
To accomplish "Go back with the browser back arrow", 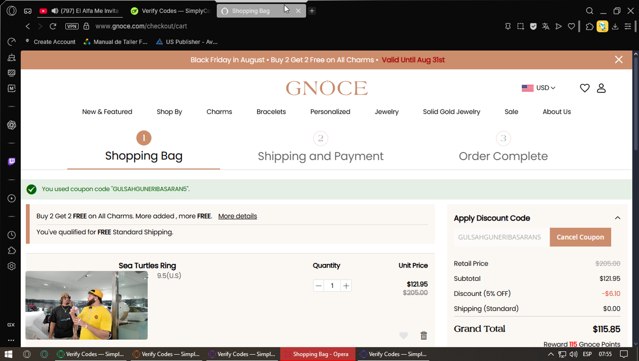I will [x=28, y=26].
